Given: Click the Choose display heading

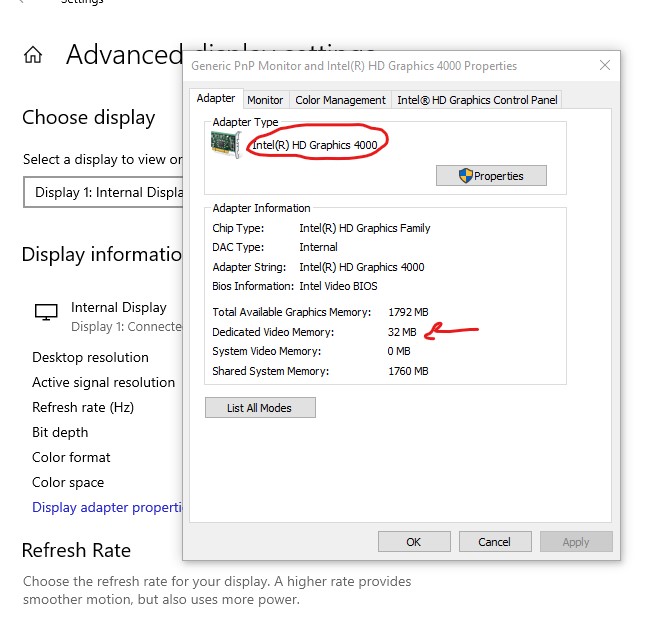Looking at the screenshot, I should (89, 118).
